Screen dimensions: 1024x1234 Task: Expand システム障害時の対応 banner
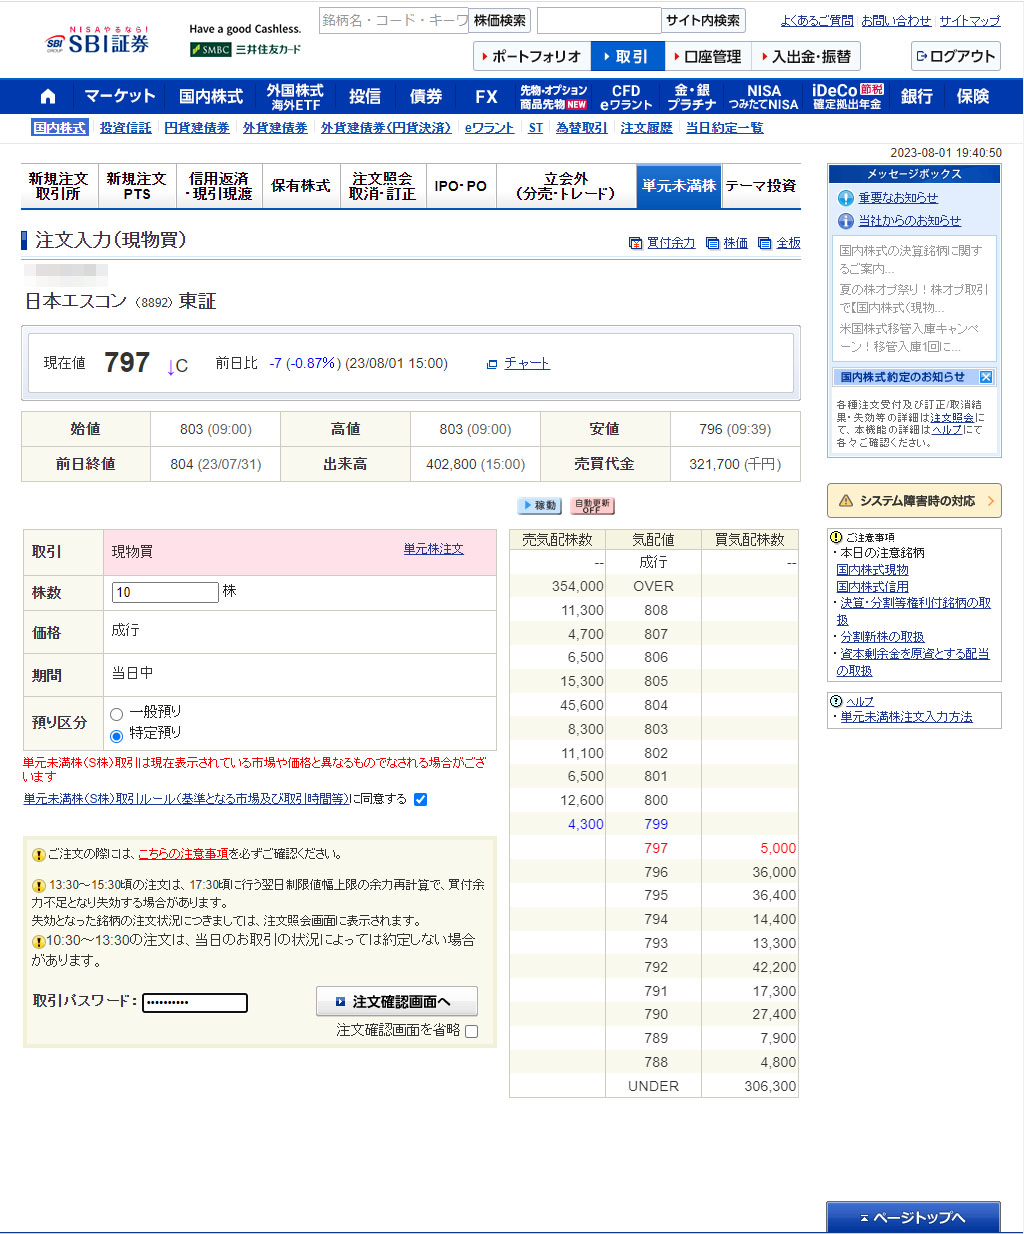(x=914, y=501)
